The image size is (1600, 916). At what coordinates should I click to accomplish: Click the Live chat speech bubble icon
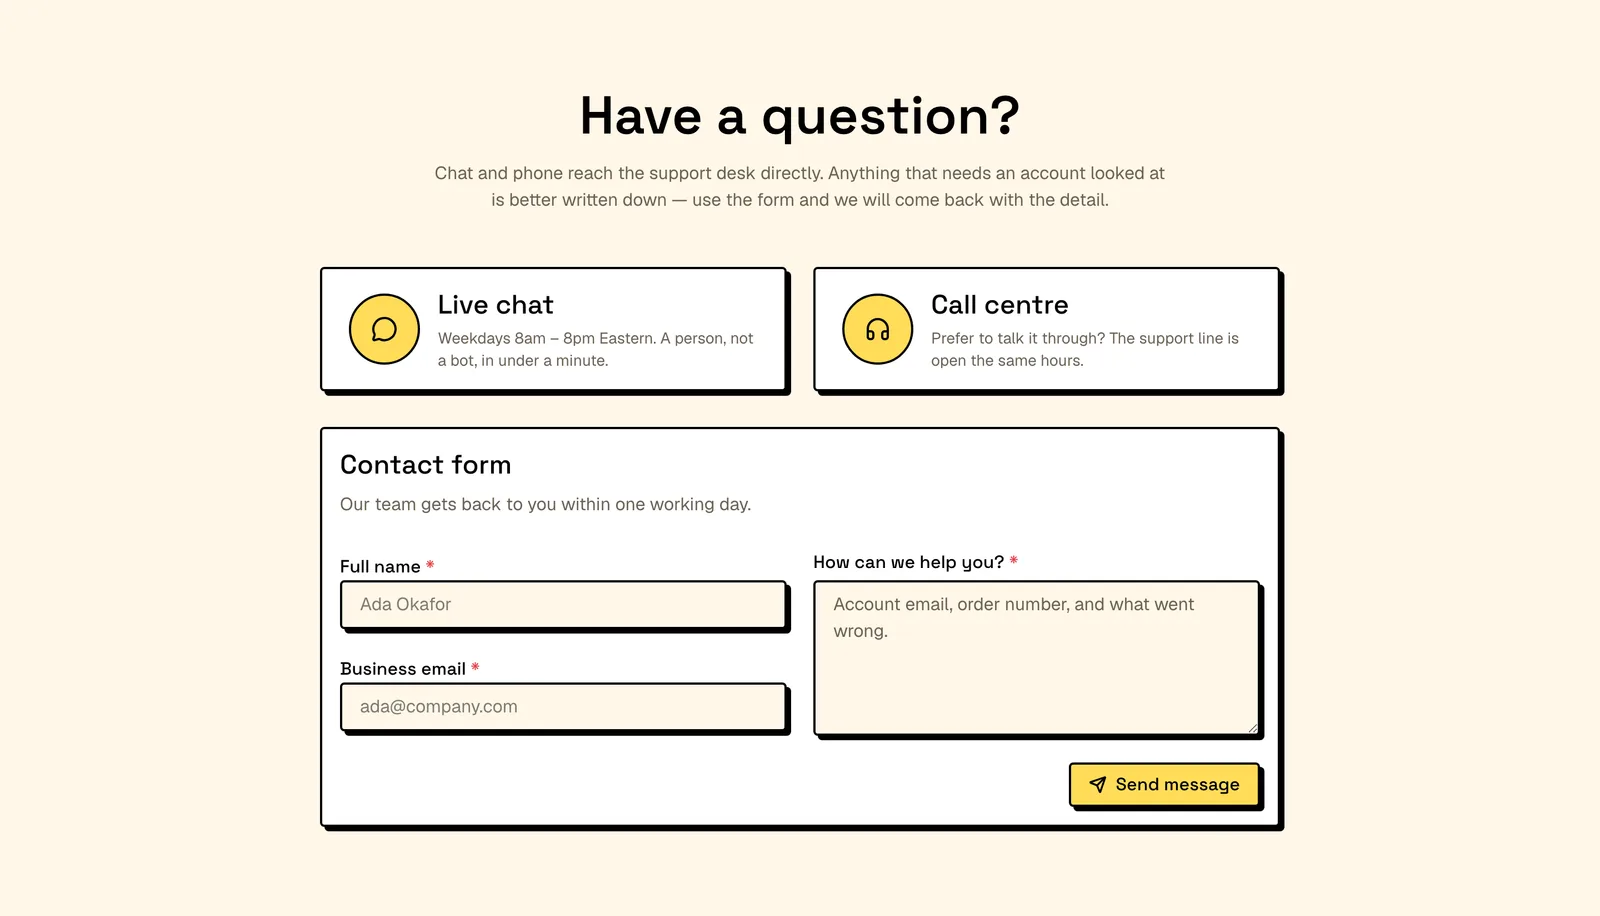(x=384, y=329)
